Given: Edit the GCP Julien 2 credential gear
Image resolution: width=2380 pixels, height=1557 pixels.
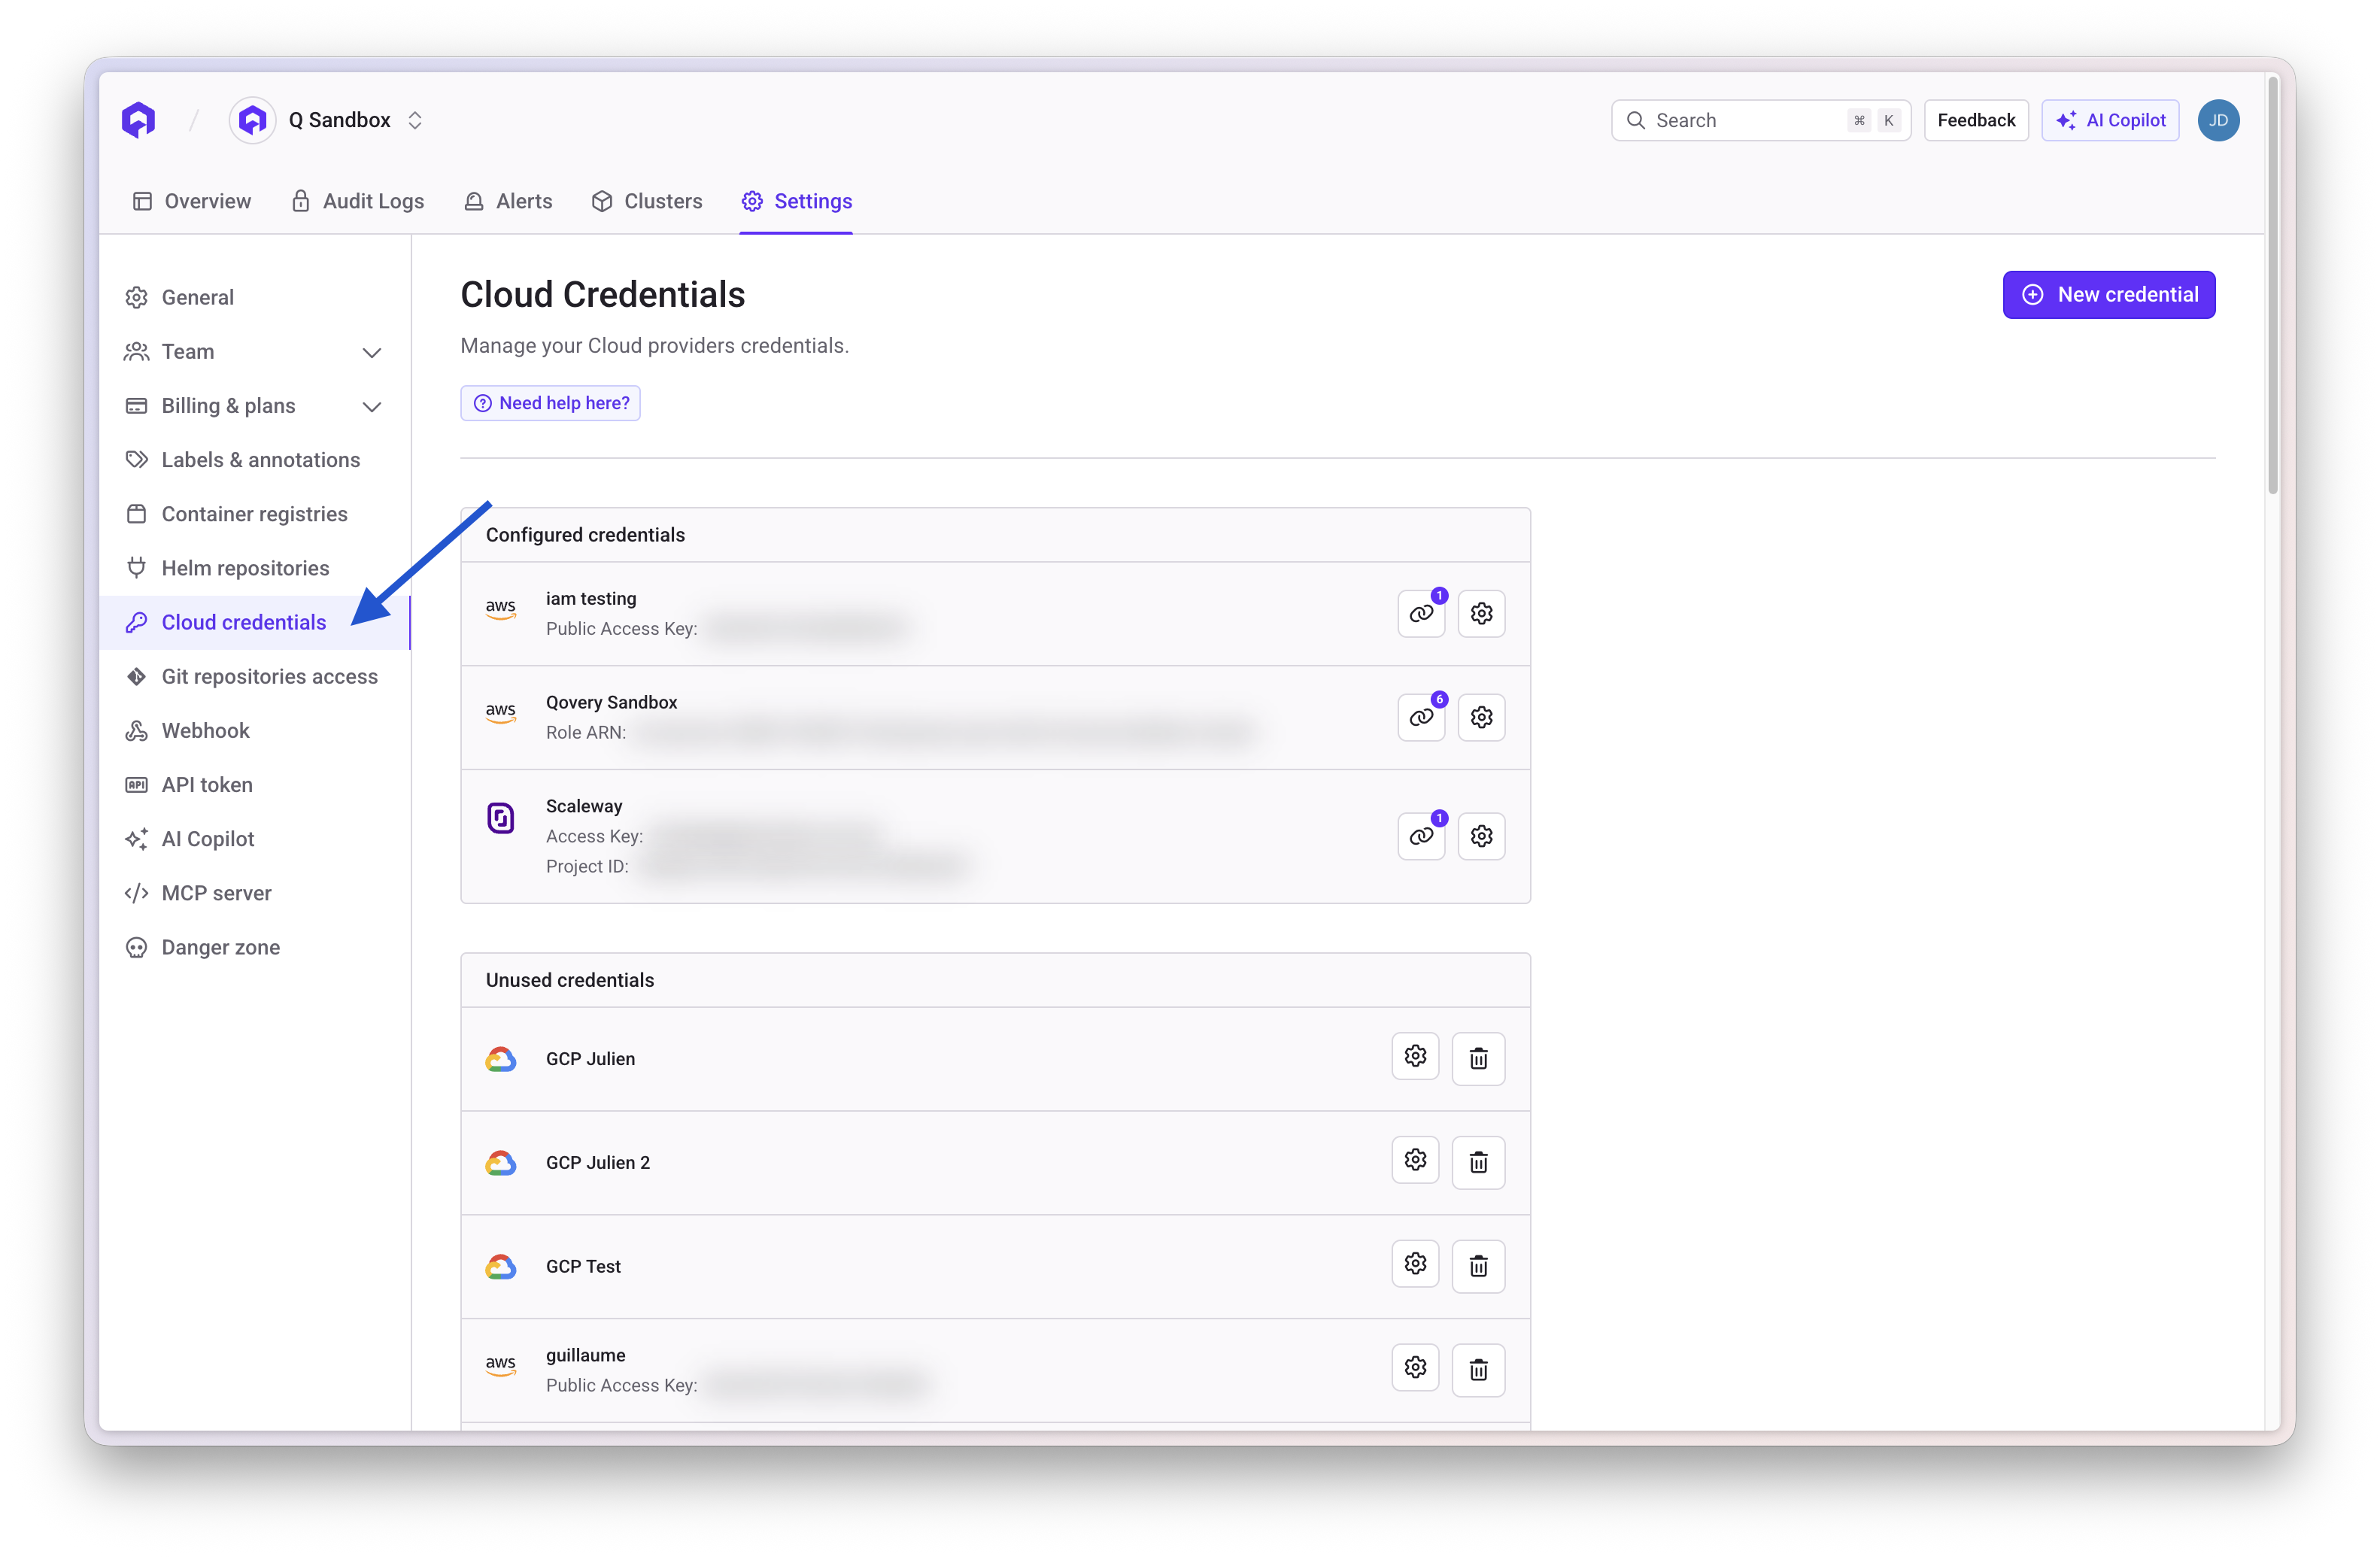Looking at the screenshot, I should (x=1415, y=1160).
